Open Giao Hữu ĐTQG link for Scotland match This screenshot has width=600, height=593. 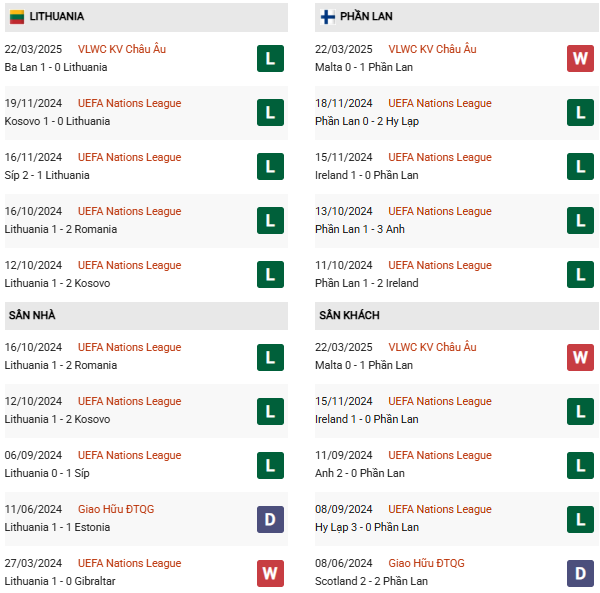426,563
